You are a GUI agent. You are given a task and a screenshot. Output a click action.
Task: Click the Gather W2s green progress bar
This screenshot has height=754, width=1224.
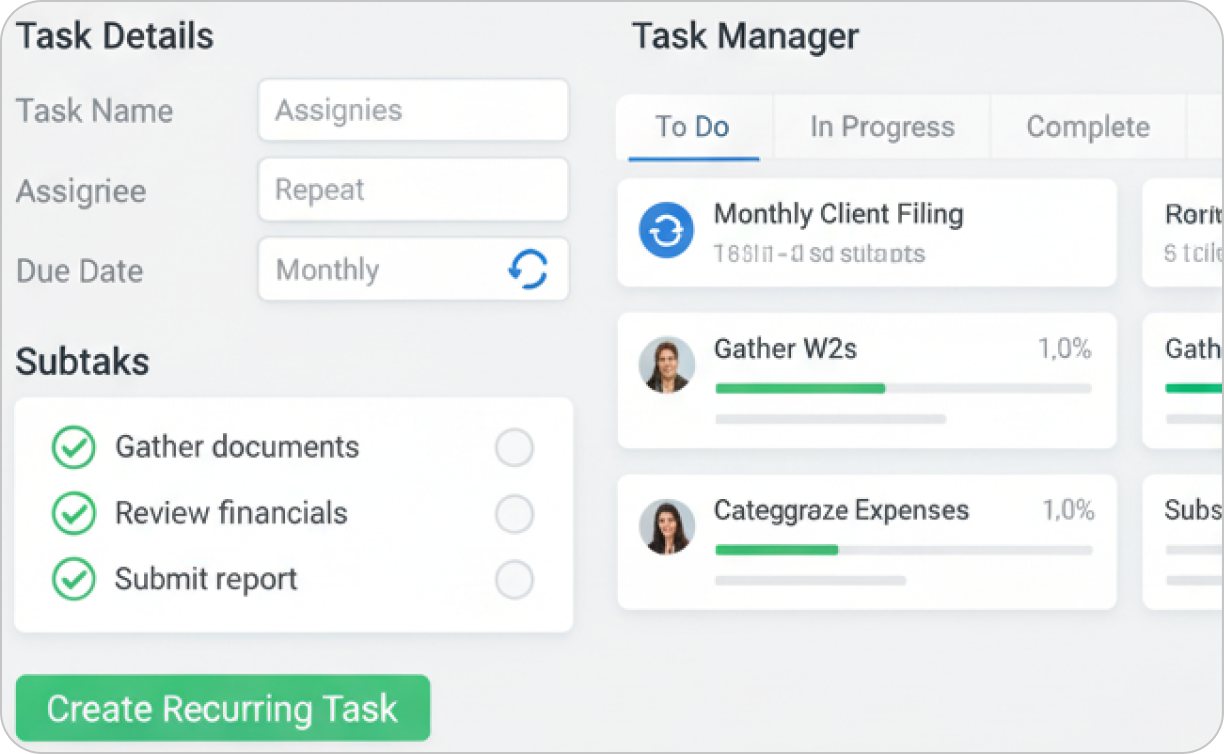point(800,388)
